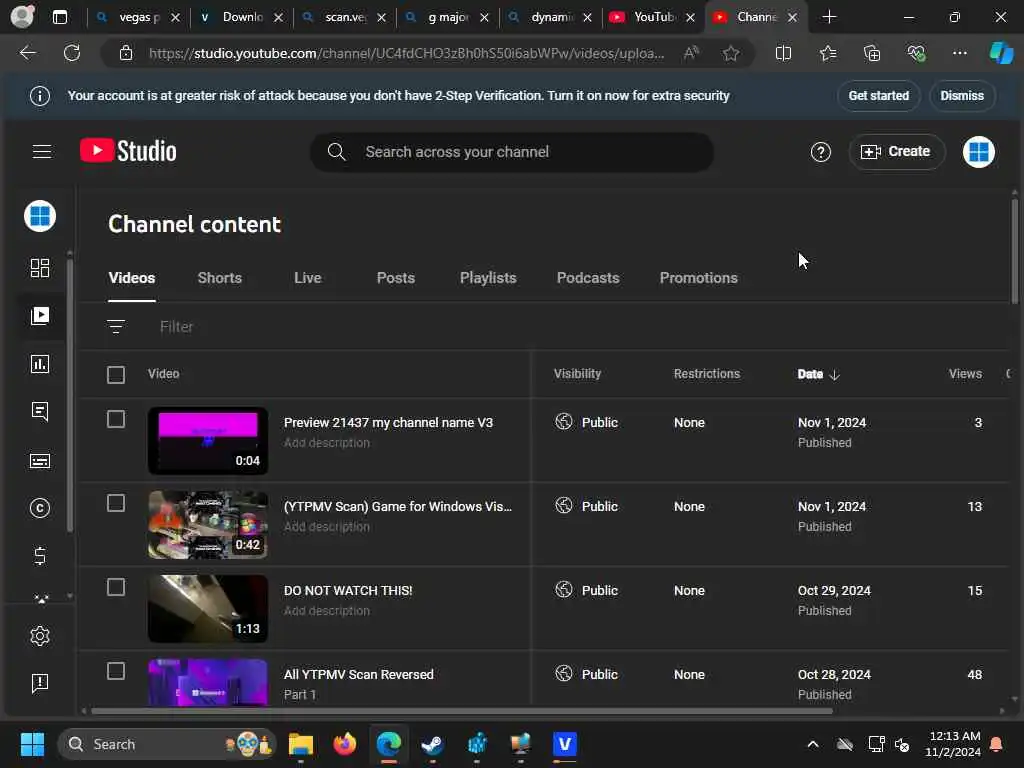Switch to the Posts tab
The height and width of the screenshot is (768, 1024).
pos(396,278)
